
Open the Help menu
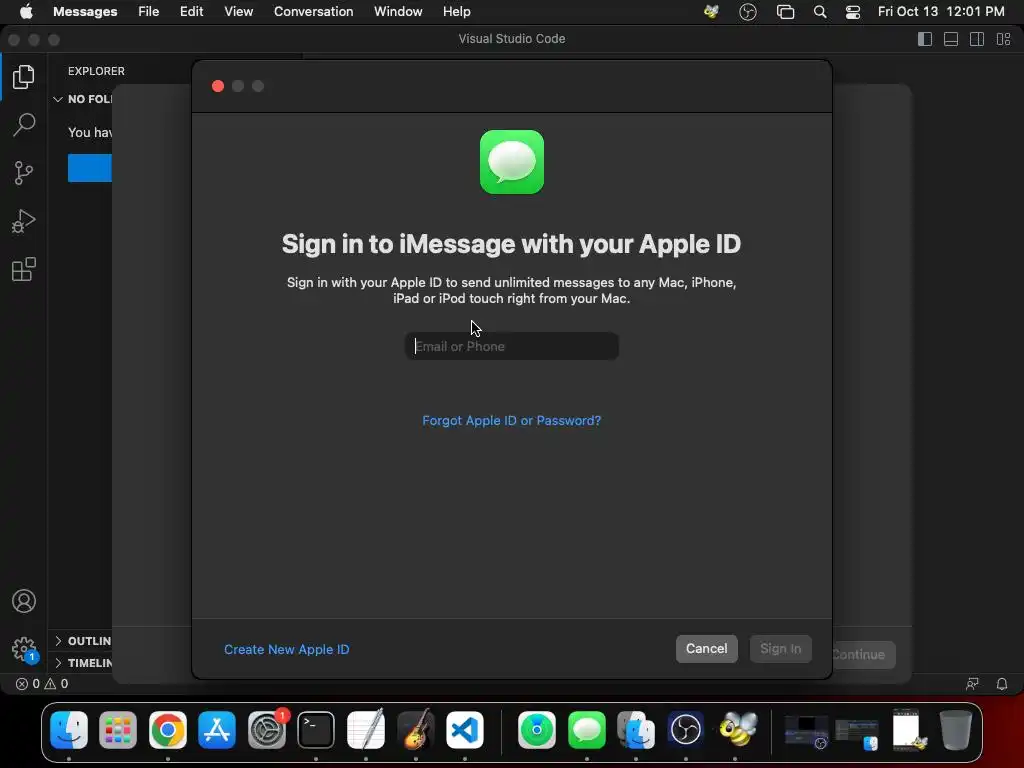tap(456, 12)
